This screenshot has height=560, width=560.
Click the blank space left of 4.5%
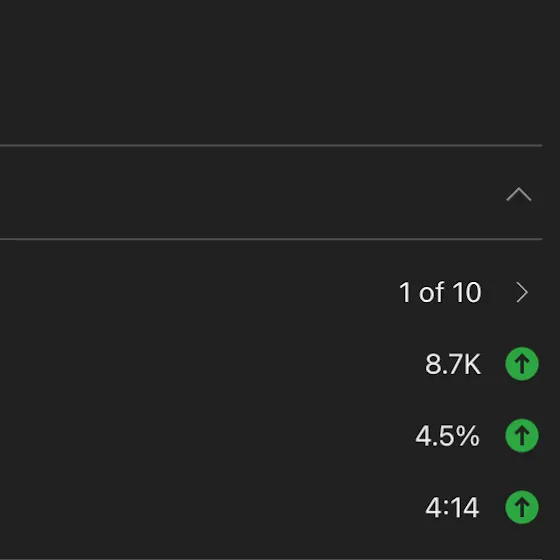pyautogui.click(x=206, y=436)
